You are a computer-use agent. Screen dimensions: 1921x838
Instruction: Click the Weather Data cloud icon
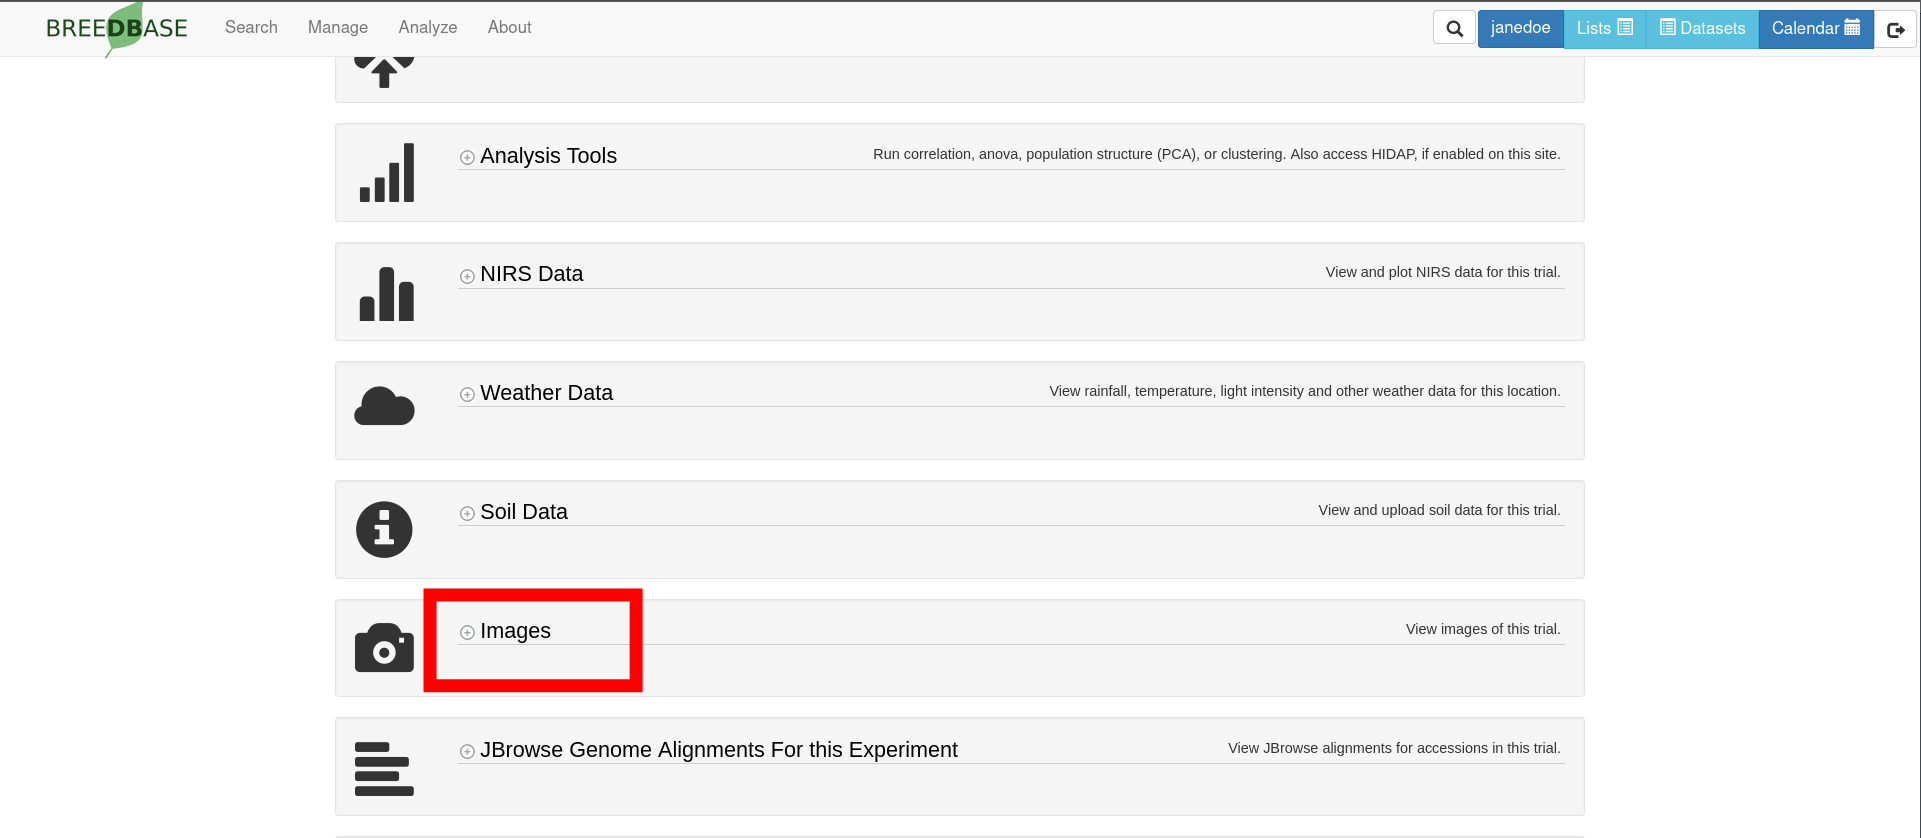coord(384,407)
